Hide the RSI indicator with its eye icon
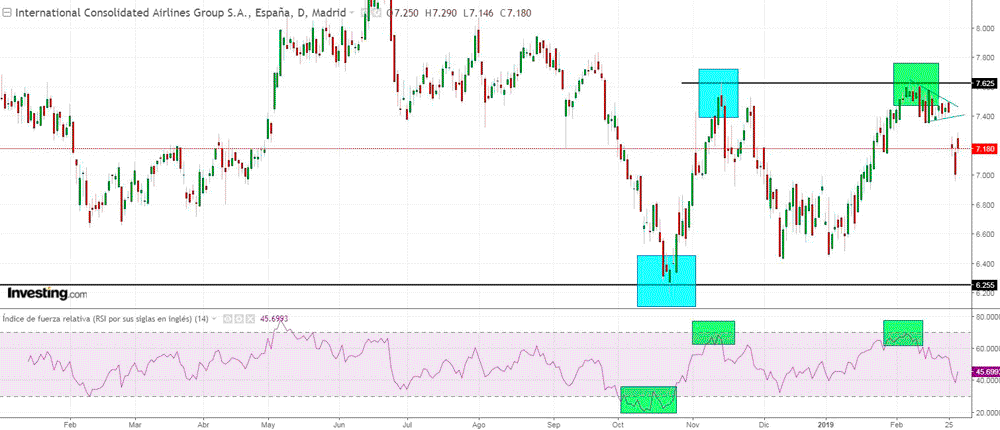 click(228, 318)
